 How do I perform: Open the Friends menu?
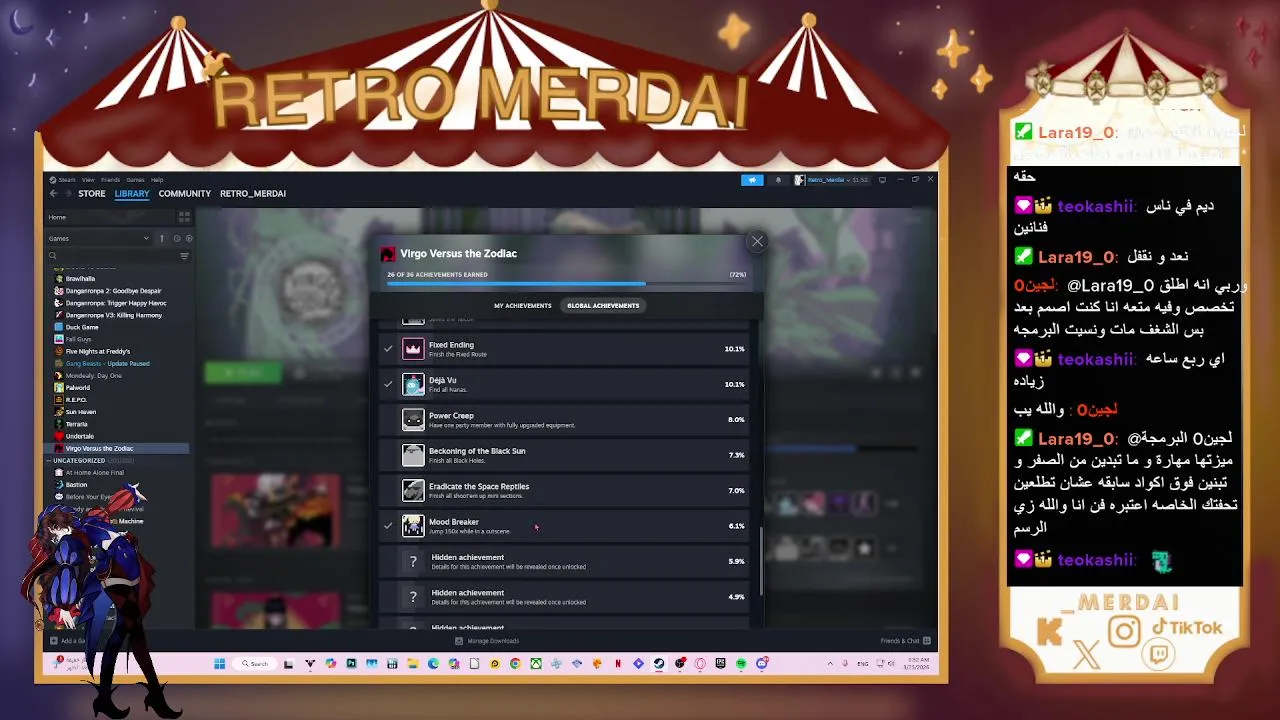coord(110,180)
